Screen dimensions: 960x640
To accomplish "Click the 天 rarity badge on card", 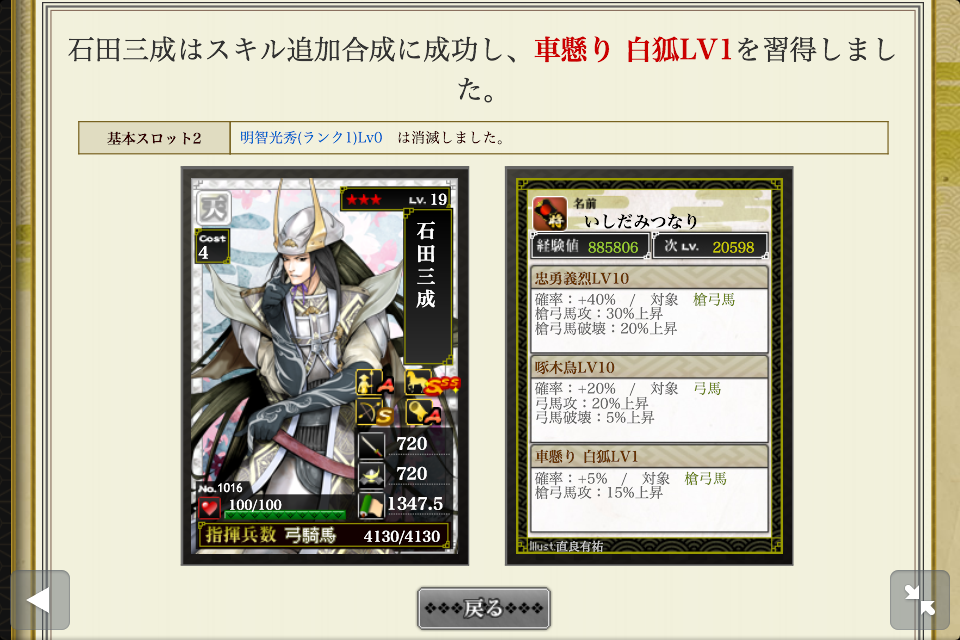I will pyautogui.click(x=213, y=208).
